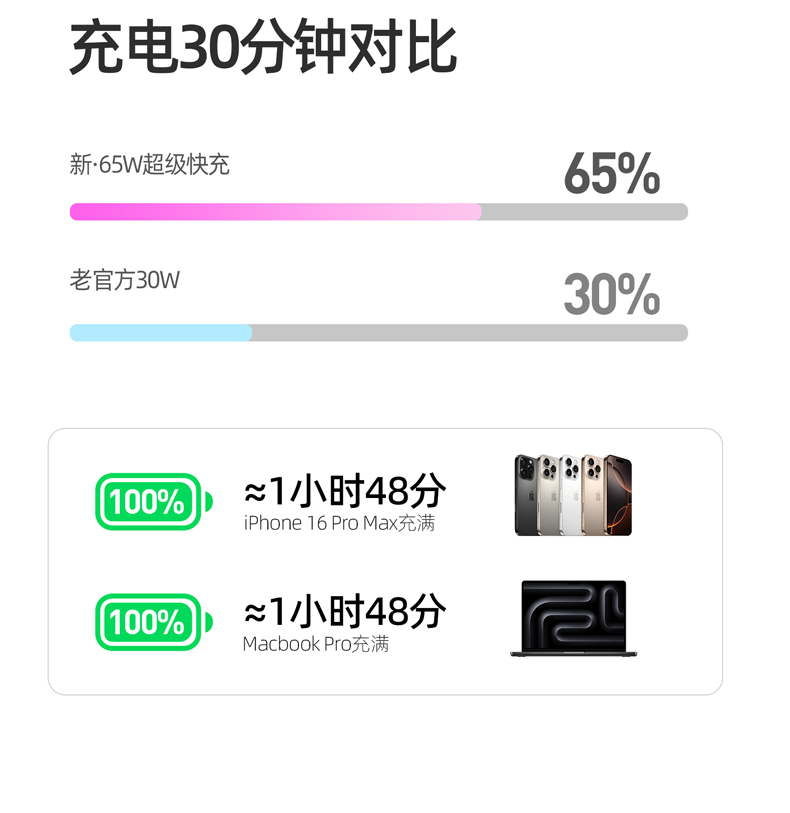Click the gray unfilled part of 65W bar
This screenshot has width=790, height=813.
[x=585, y=212]
